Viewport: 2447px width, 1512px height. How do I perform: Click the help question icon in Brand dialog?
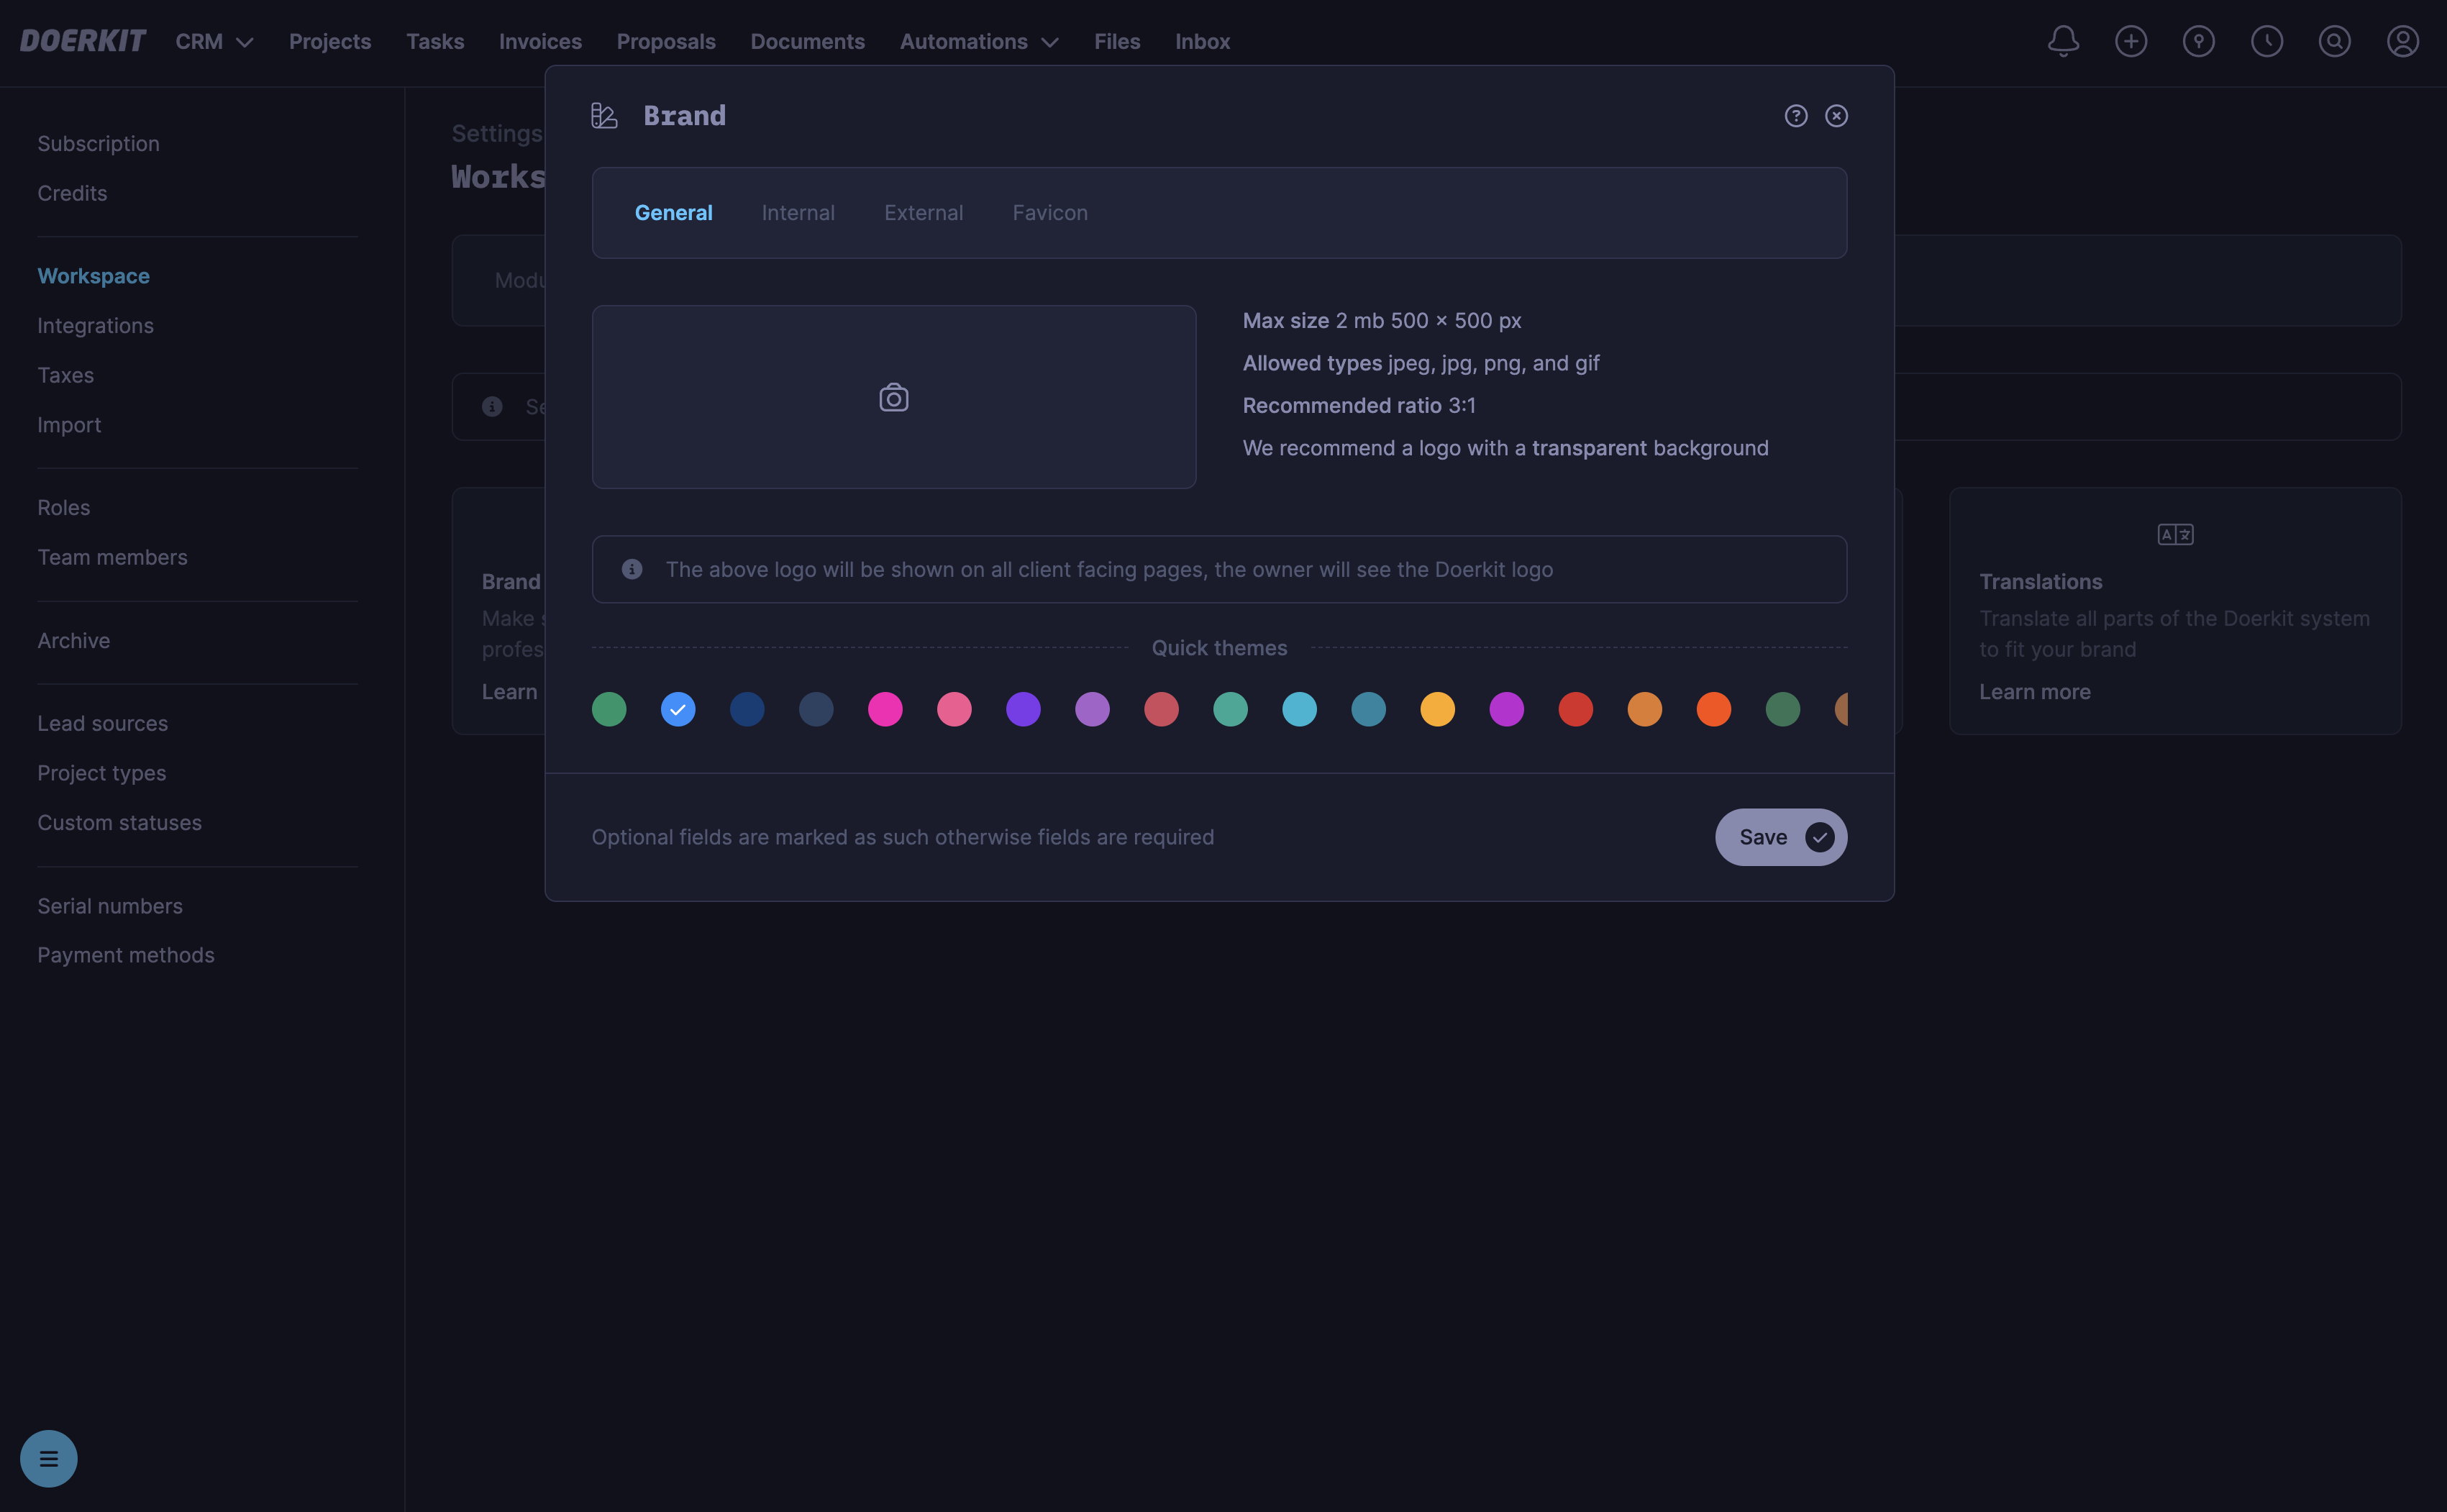pyautogui.click(x=1795, y=116)
